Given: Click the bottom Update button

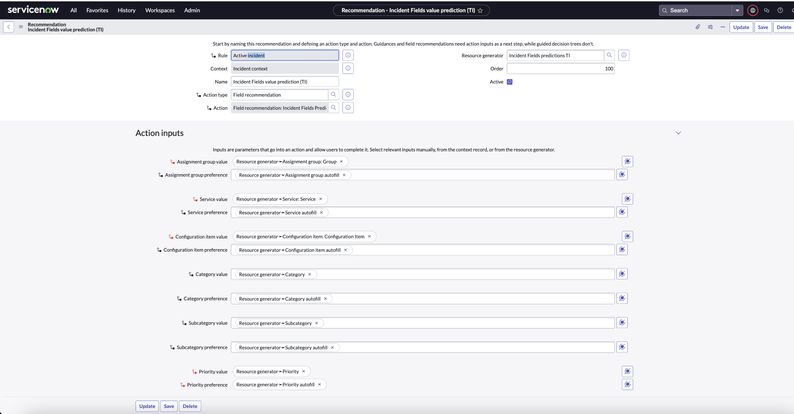Looking at the screenshot, I should [147, 406].
